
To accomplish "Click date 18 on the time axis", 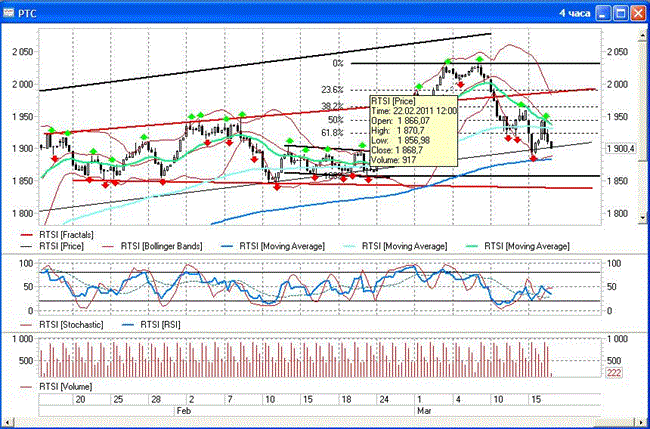I will (x=346, y=400).
